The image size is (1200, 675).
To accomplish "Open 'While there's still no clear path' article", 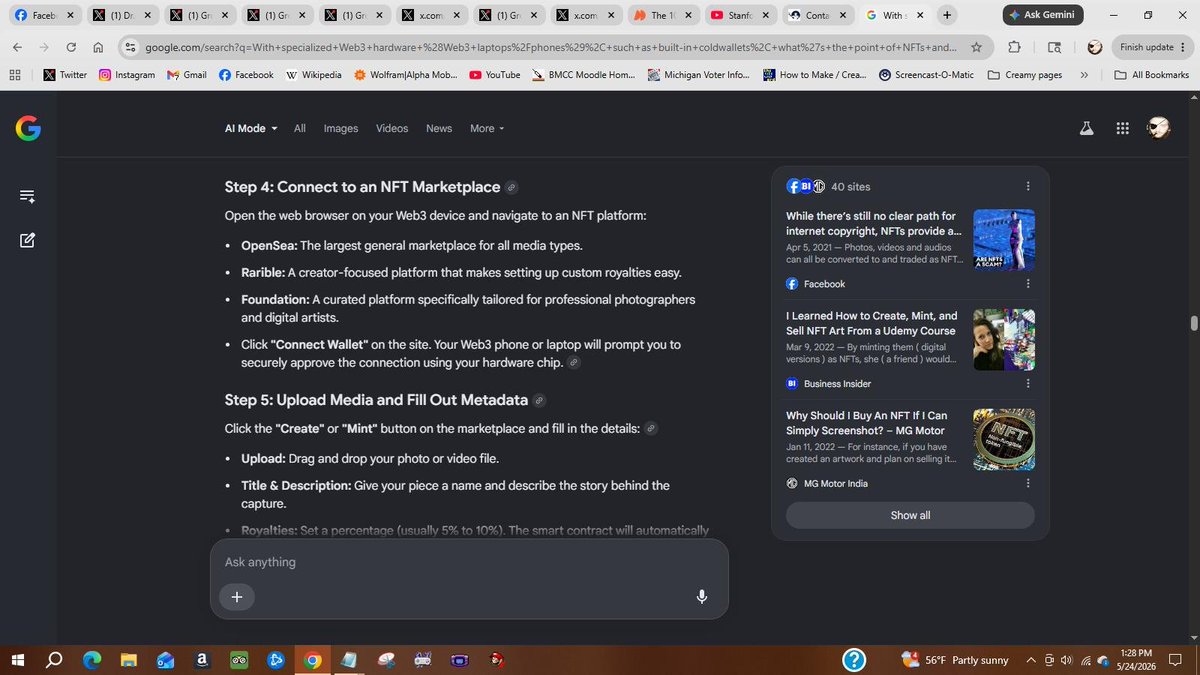I will (x=873, y=223).
